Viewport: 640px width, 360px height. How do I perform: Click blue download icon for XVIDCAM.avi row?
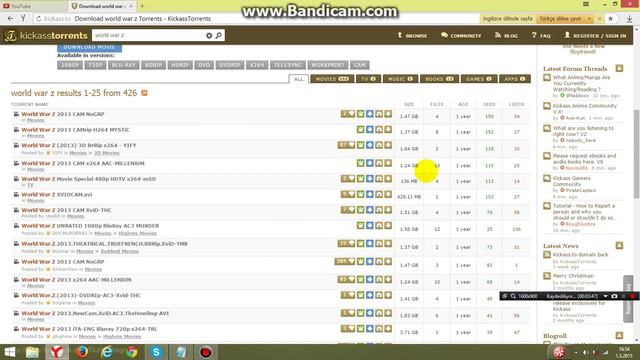pyautogui.click(x=370, y=194)
